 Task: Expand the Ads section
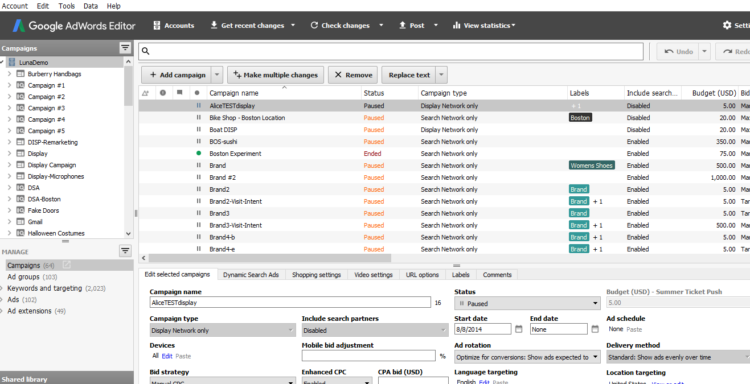2,300
